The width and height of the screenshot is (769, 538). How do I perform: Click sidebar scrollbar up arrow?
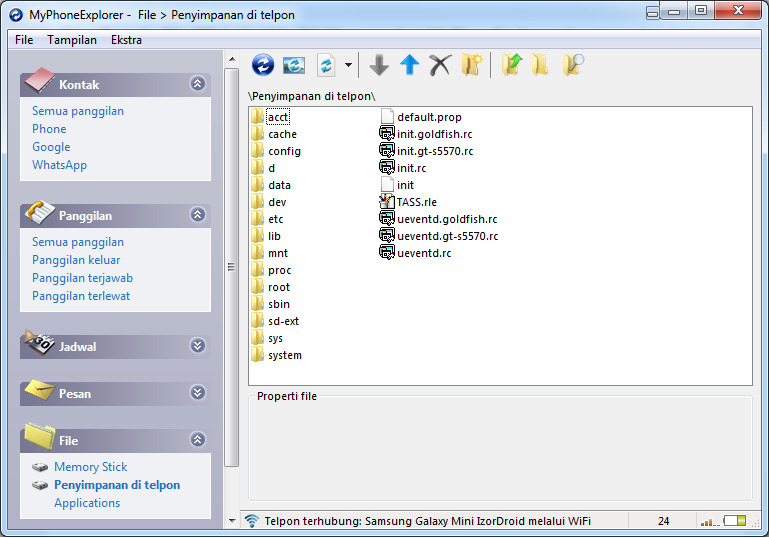tap(231, 59)
